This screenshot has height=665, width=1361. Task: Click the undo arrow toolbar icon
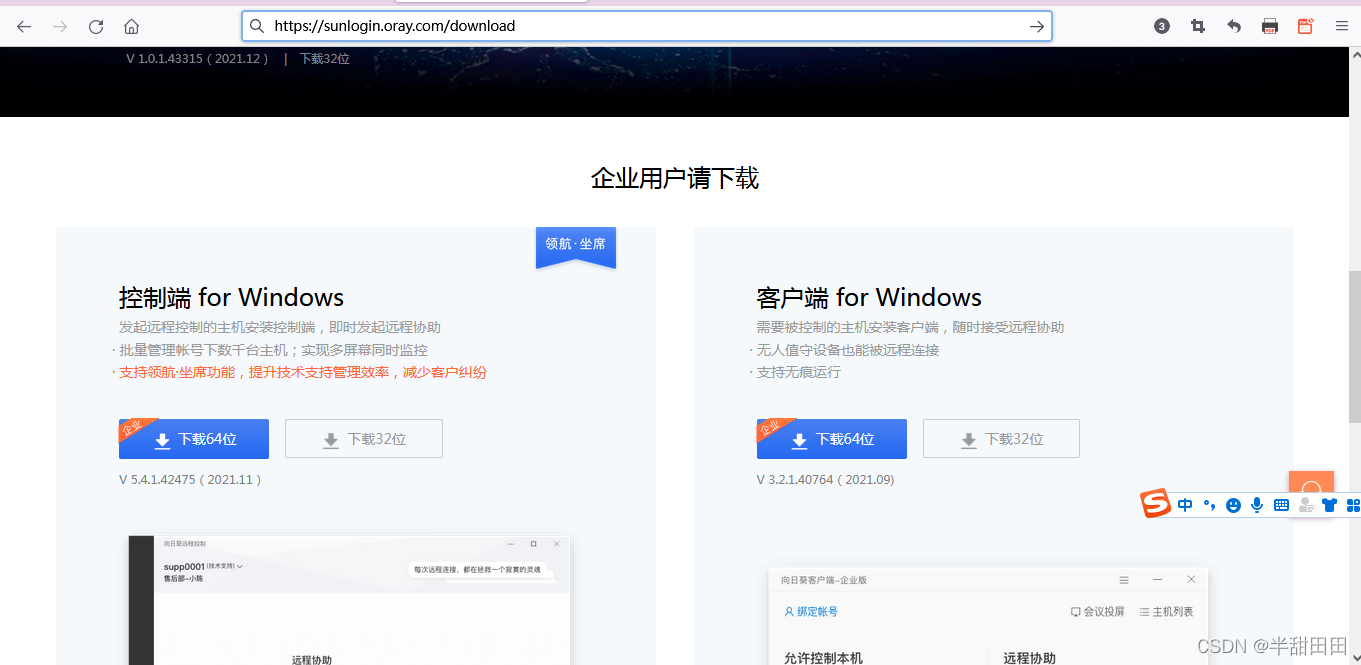[x=1234, y=27]
